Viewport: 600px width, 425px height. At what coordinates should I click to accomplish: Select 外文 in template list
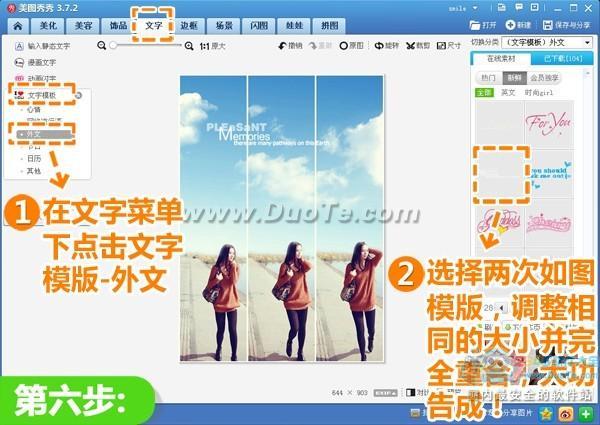point(34,133)
